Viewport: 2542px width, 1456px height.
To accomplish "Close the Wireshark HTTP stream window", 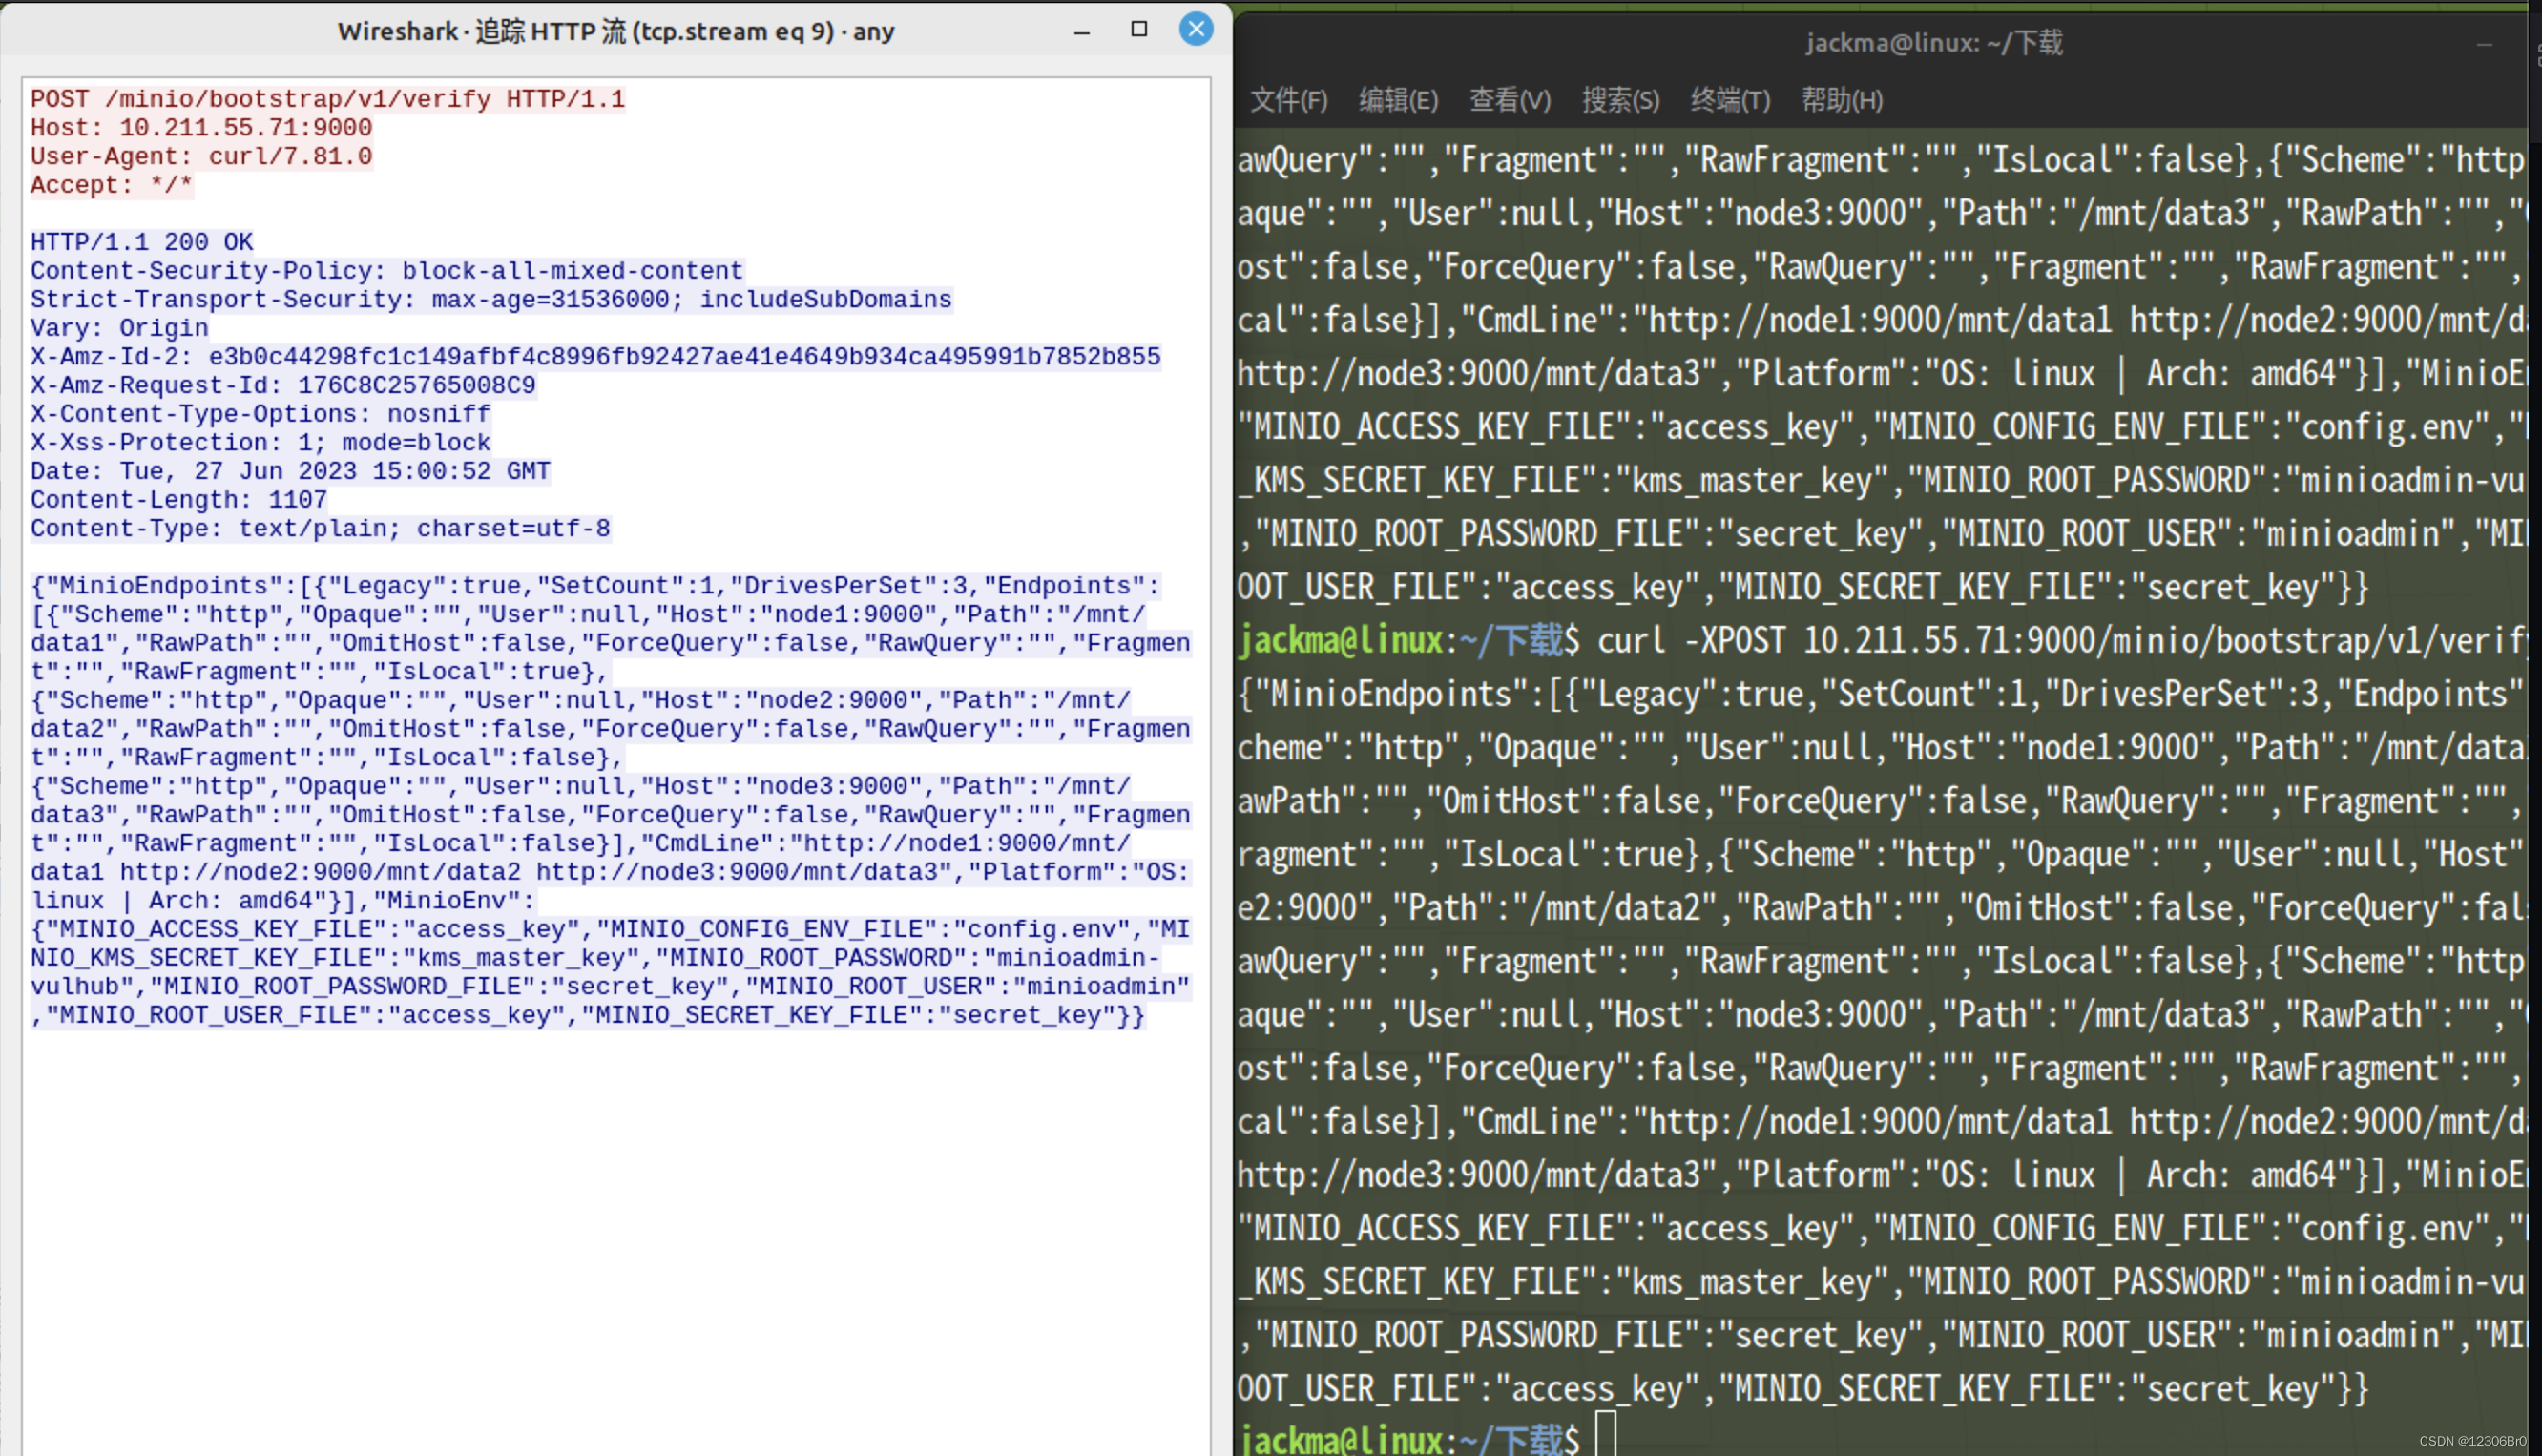I will click(x=1195, y=29).
